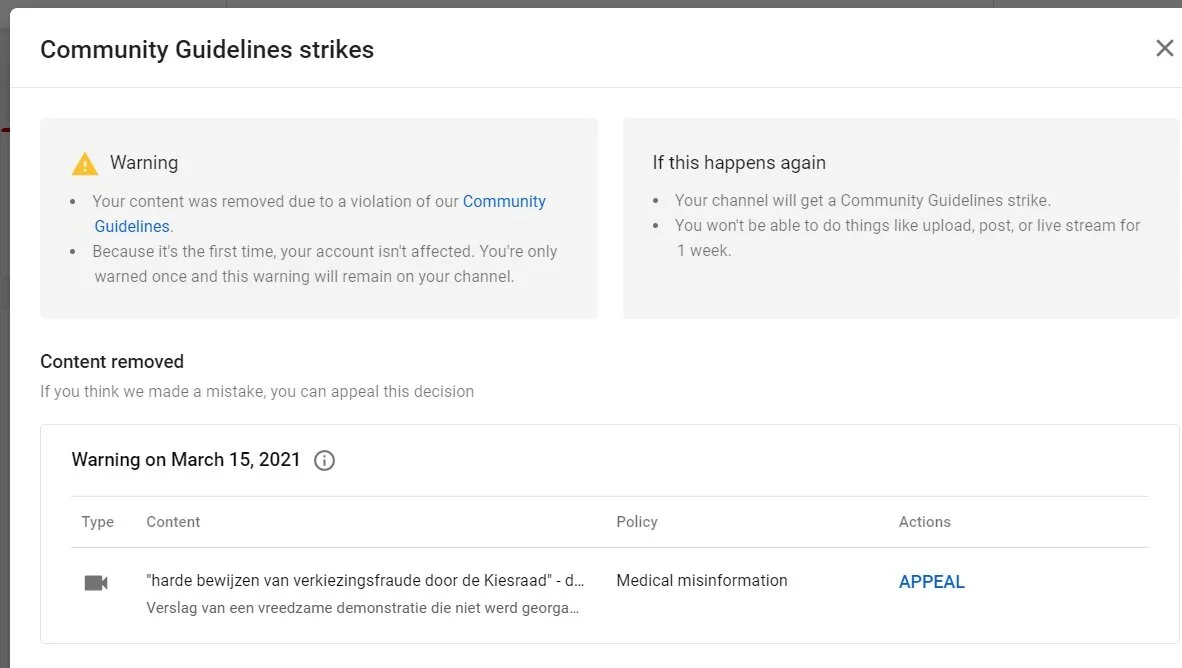Click the "If this happens again" heading

[739, 163]
